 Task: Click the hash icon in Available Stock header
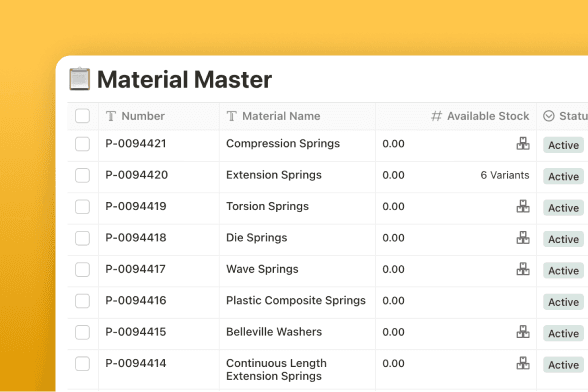[x=436, y=116]
